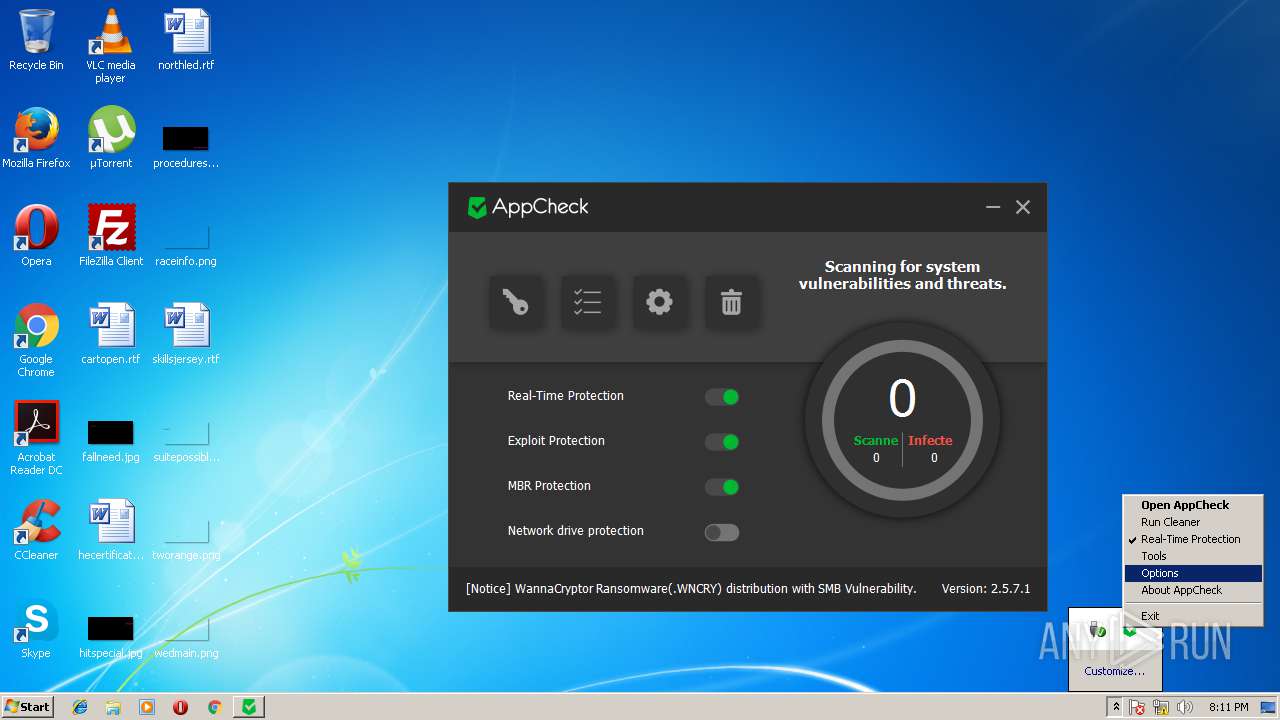The width and height of the screenshot is (1280, 720).
Task: Select the raceinfo.png desktop file
Action: (186, 246)
